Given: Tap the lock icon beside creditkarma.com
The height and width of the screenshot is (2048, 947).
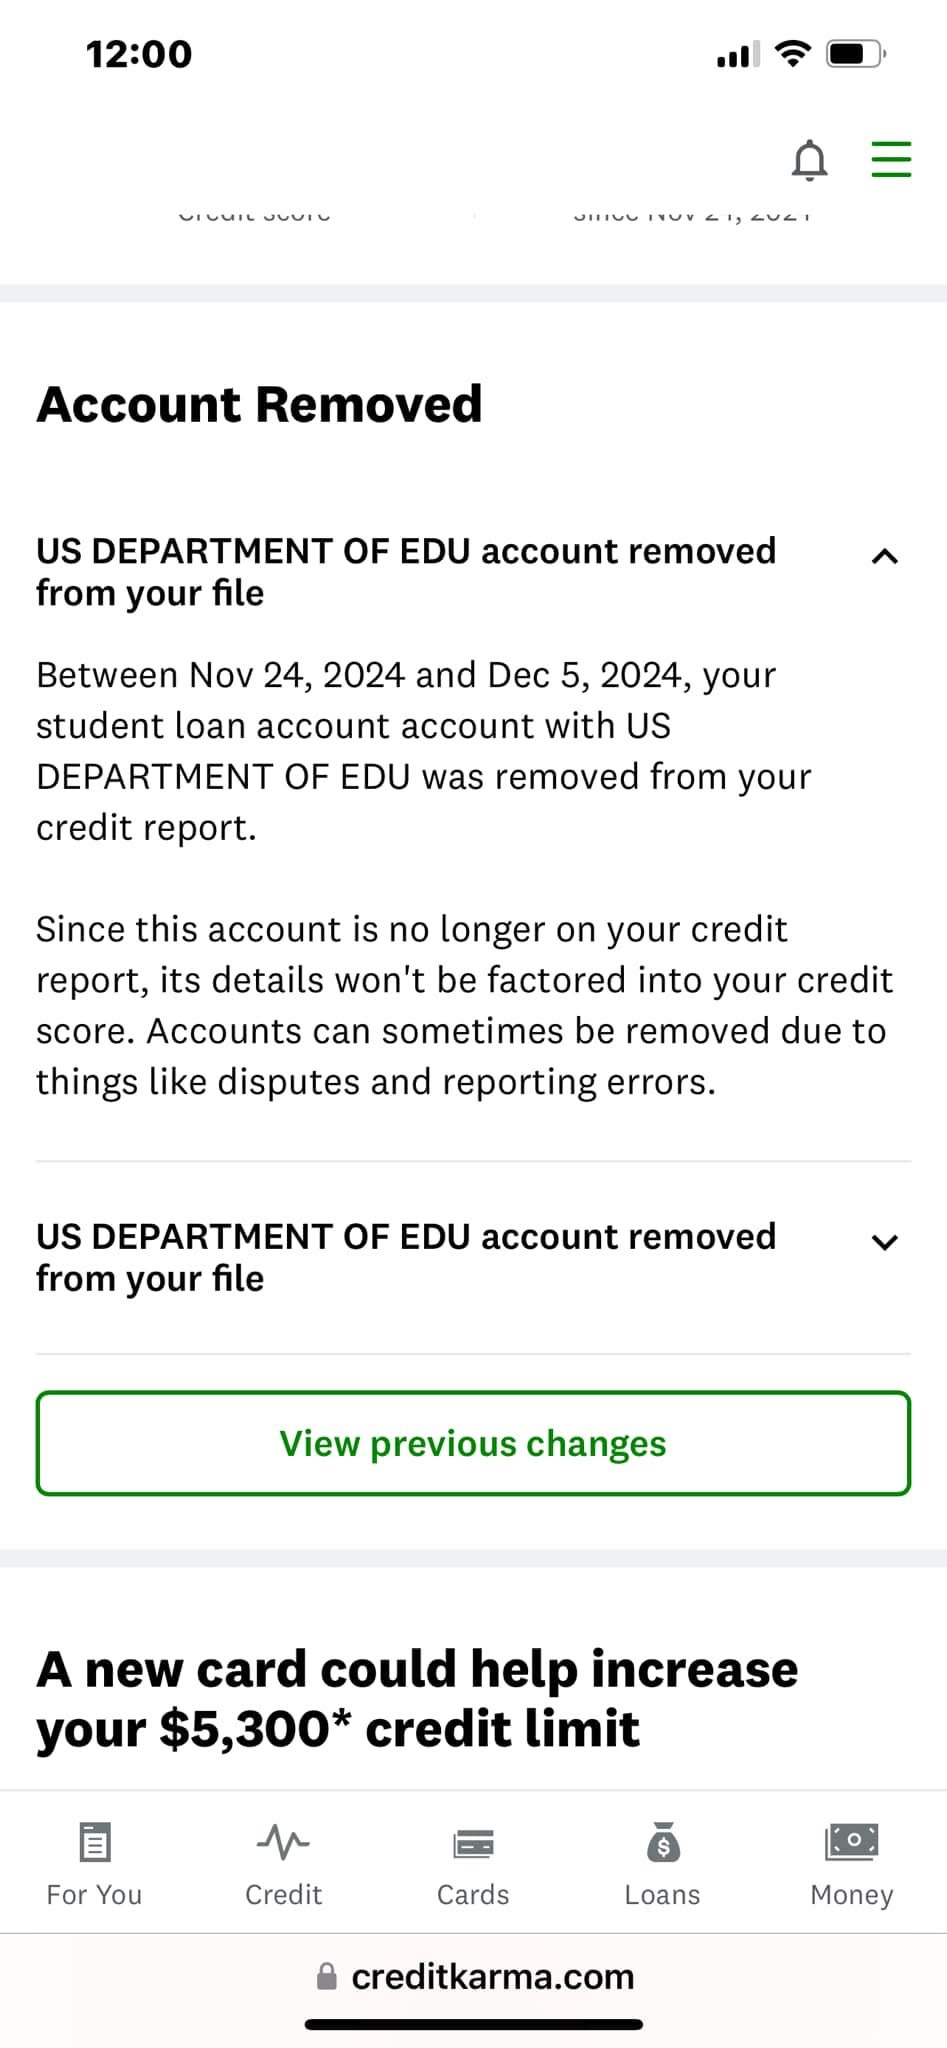Looking at the screenshot, I should click(327, 1976).
